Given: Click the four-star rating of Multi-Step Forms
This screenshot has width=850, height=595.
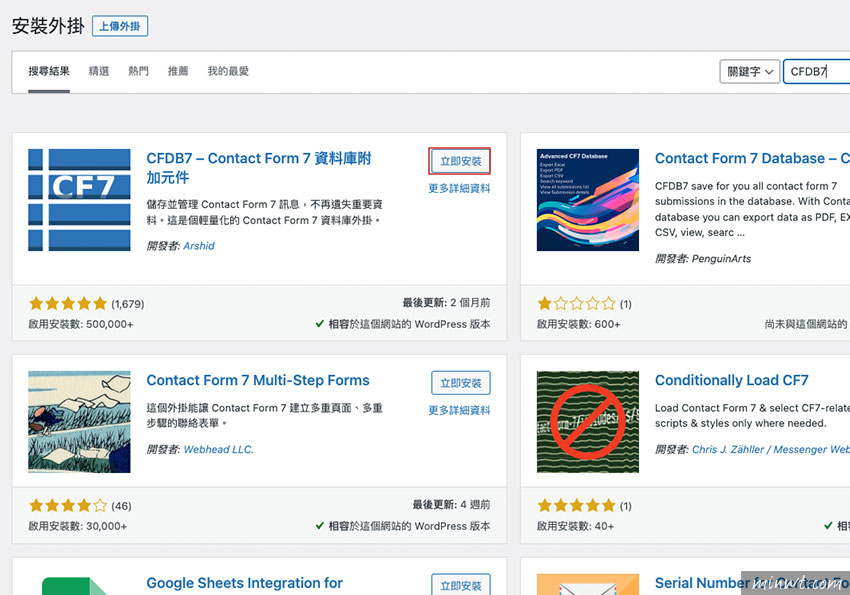Looking at the screenshot, I should (x=68, y=506).
